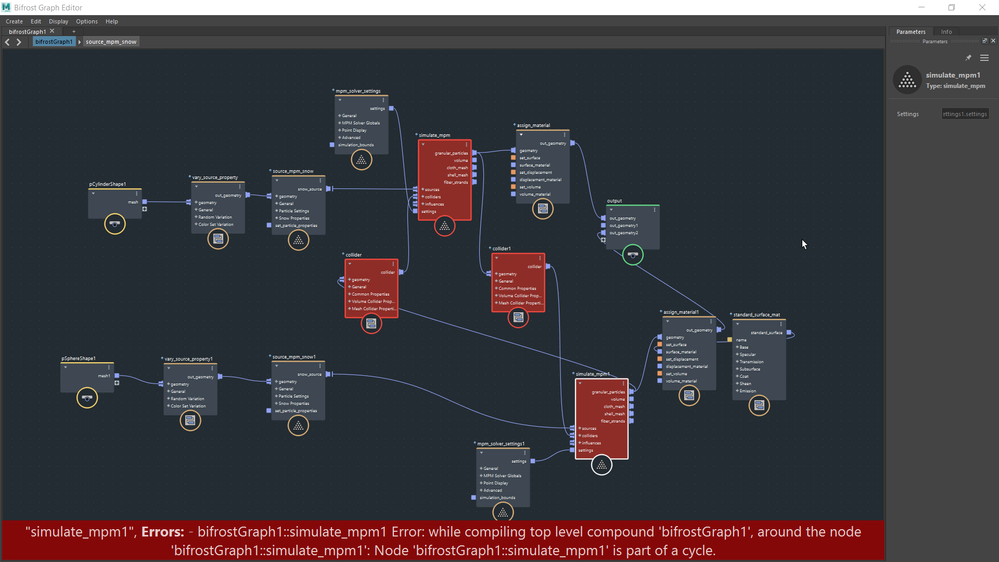Close the Parameters panel
The height and width of the screenshot is (562, 999).
tap(993, 41)
